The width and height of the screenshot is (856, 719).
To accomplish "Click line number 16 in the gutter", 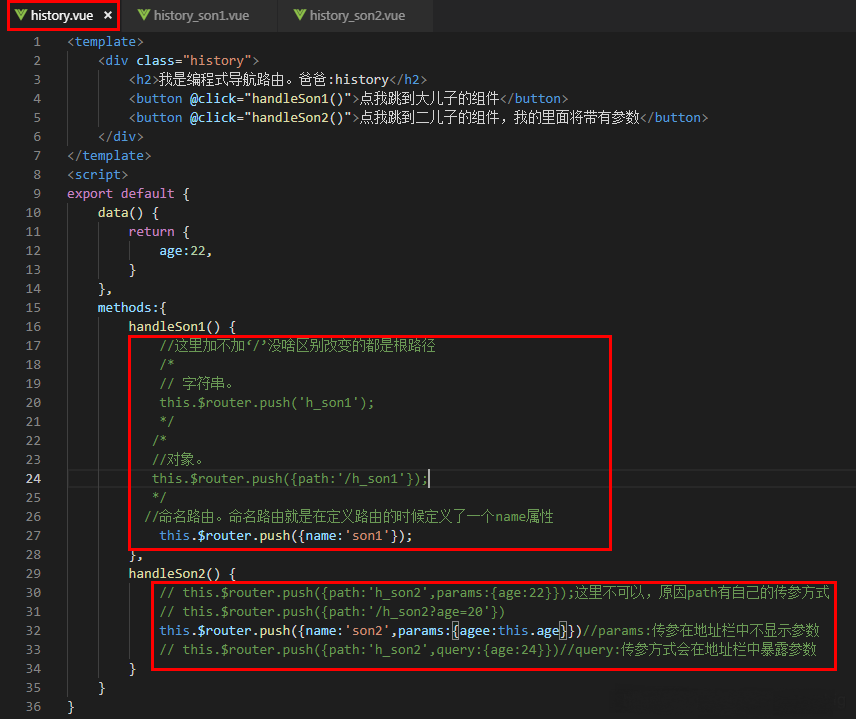I will click(33, 326).
